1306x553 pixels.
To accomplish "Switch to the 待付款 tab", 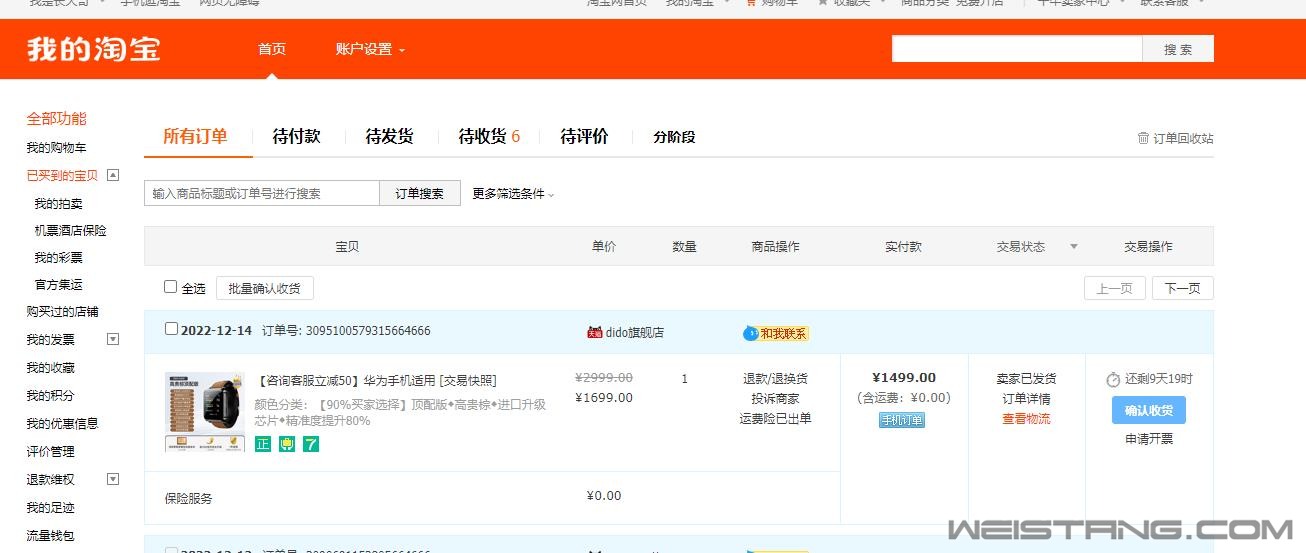I will click(296, 136).
